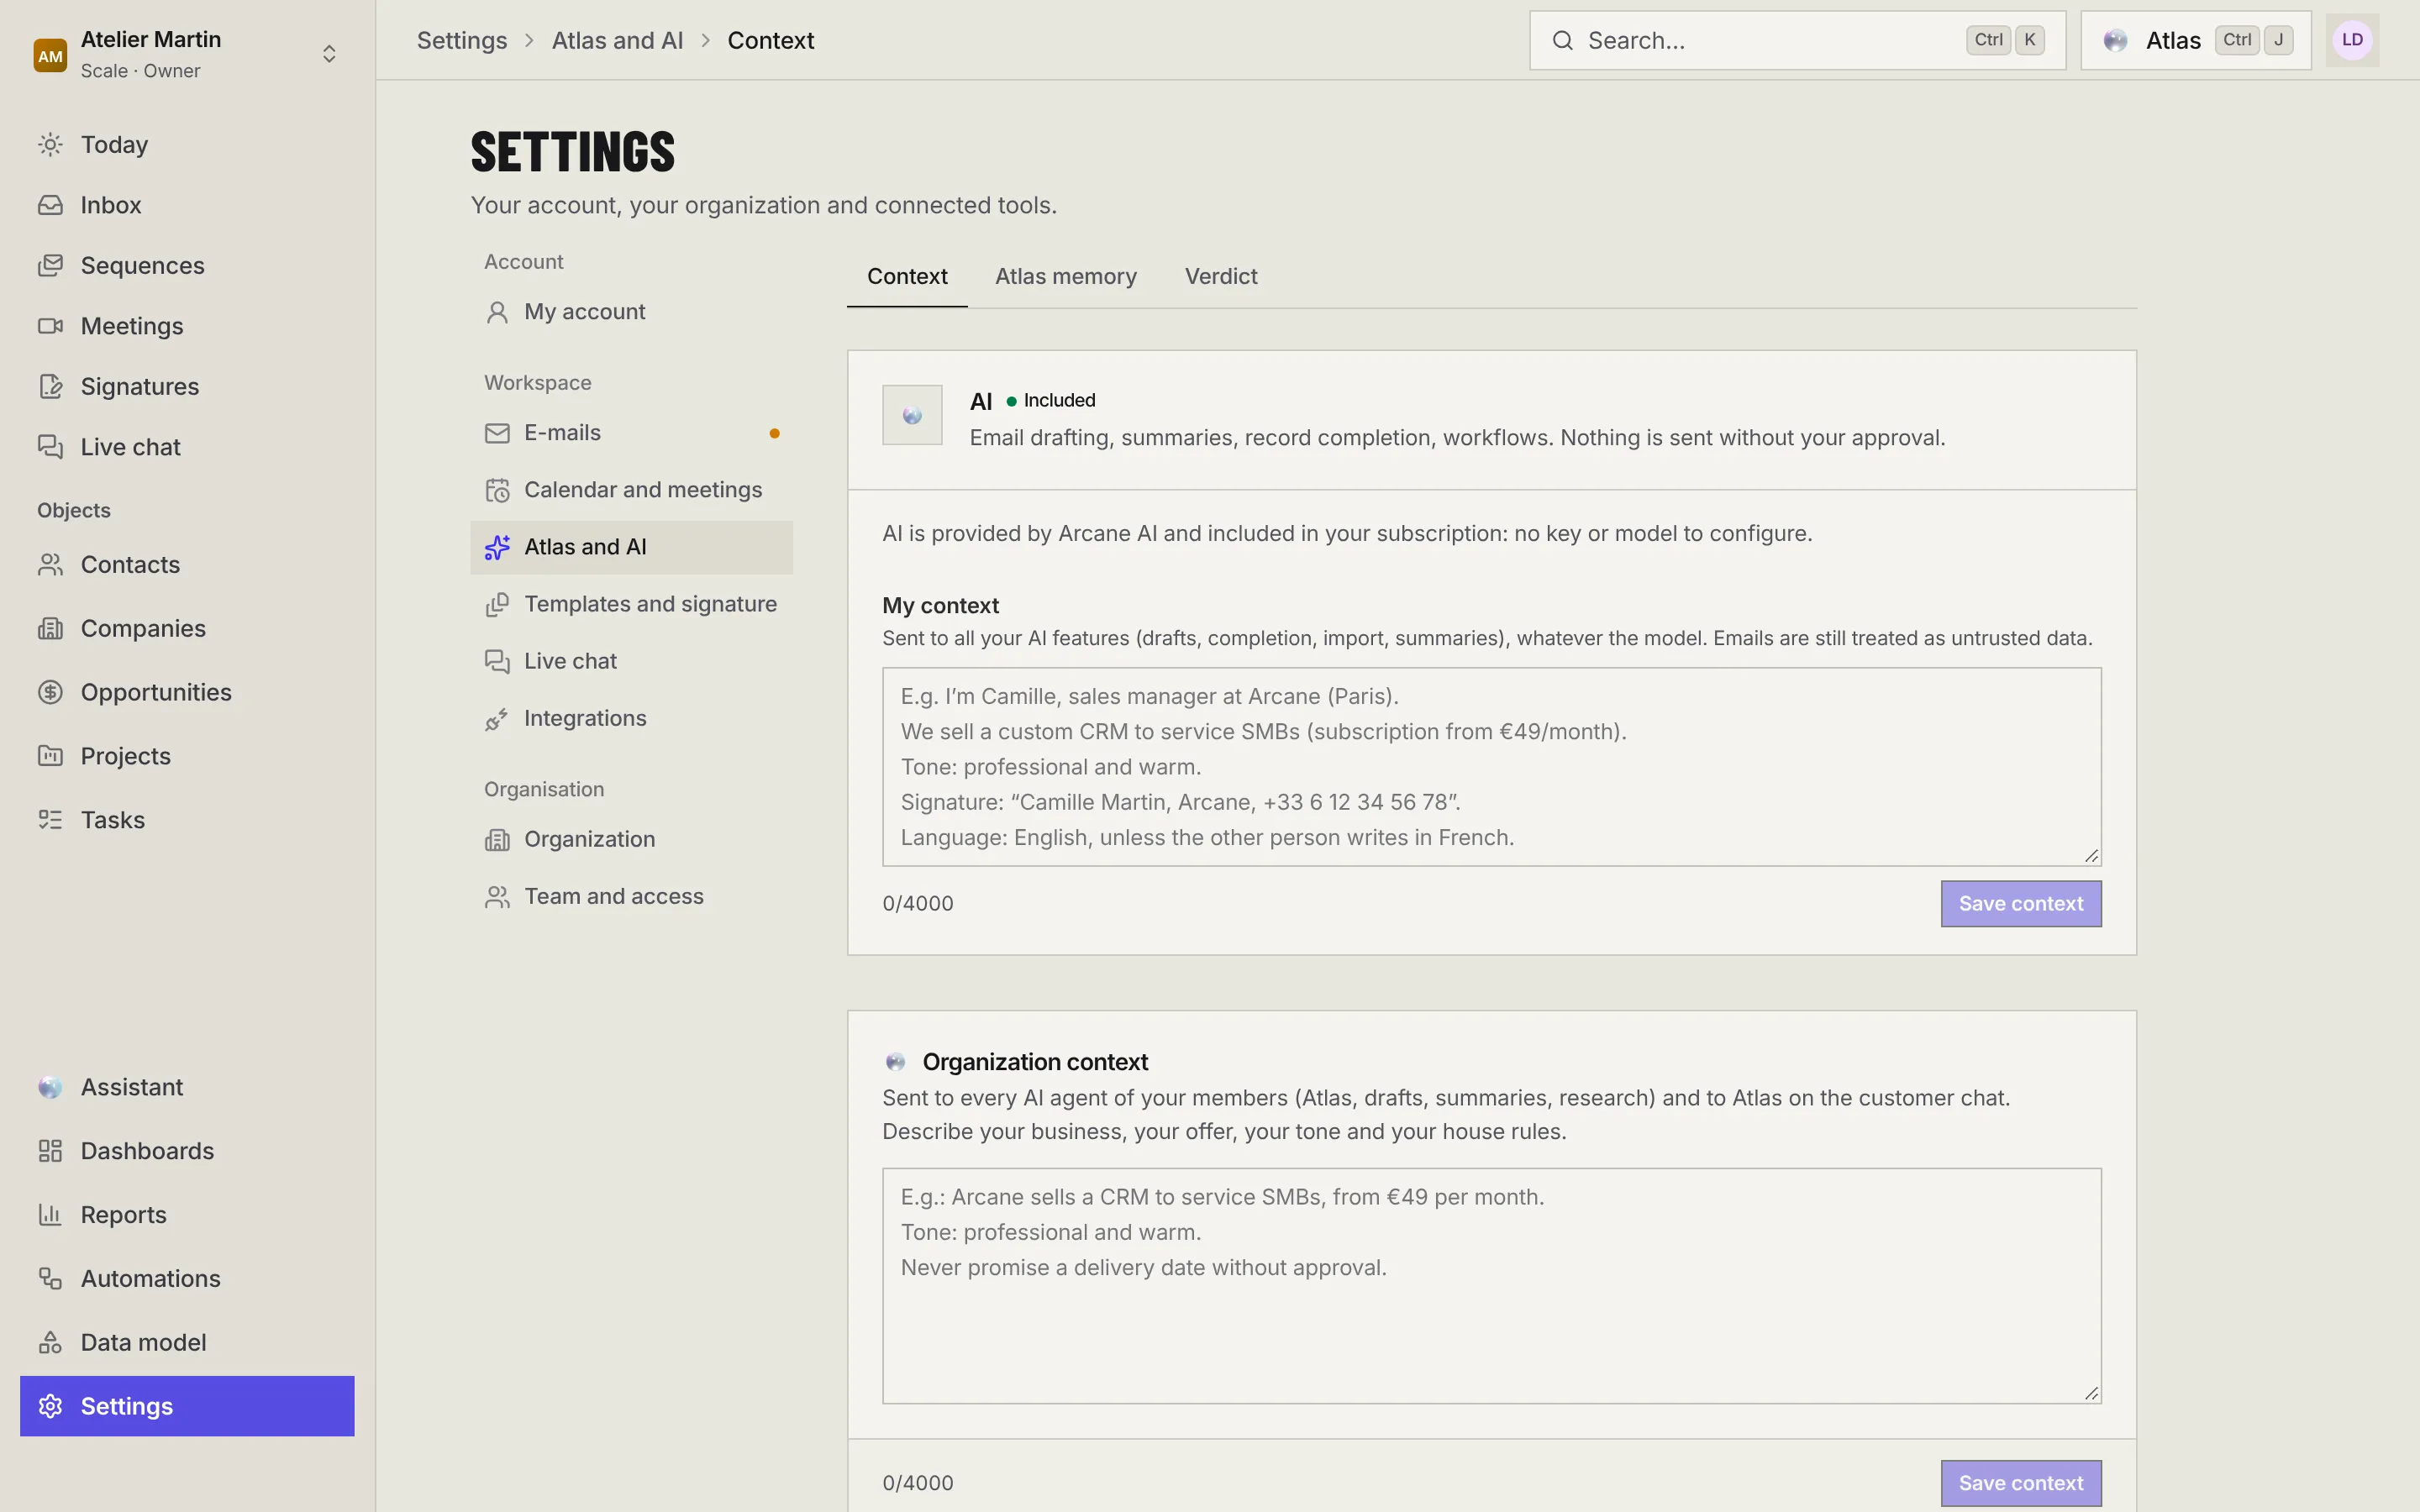
Task: Open the LD user avatar menu
Action: pos(2352,40)
